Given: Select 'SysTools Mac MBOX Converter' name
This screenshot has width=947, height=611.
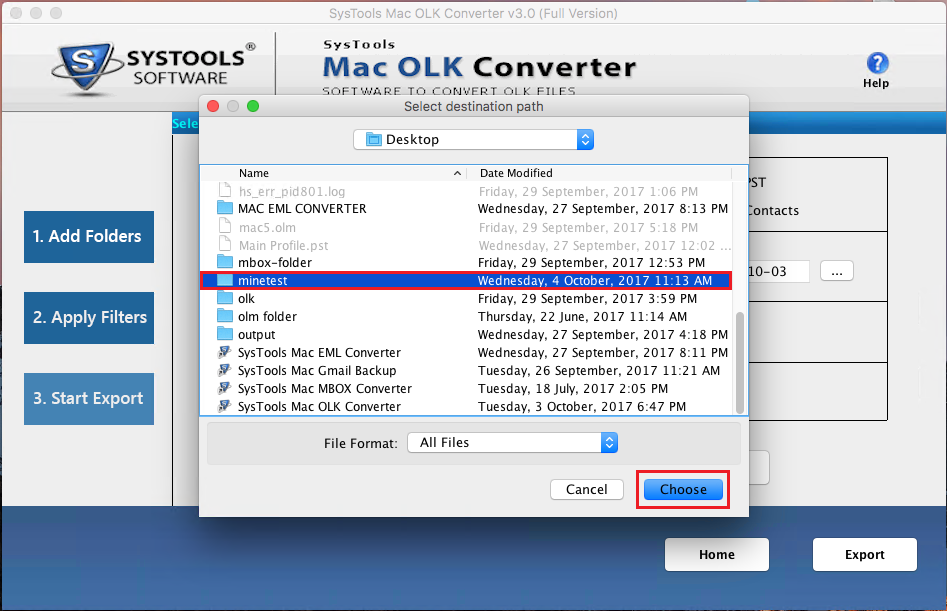Looking at the screenshot, I should coord(325,389).
